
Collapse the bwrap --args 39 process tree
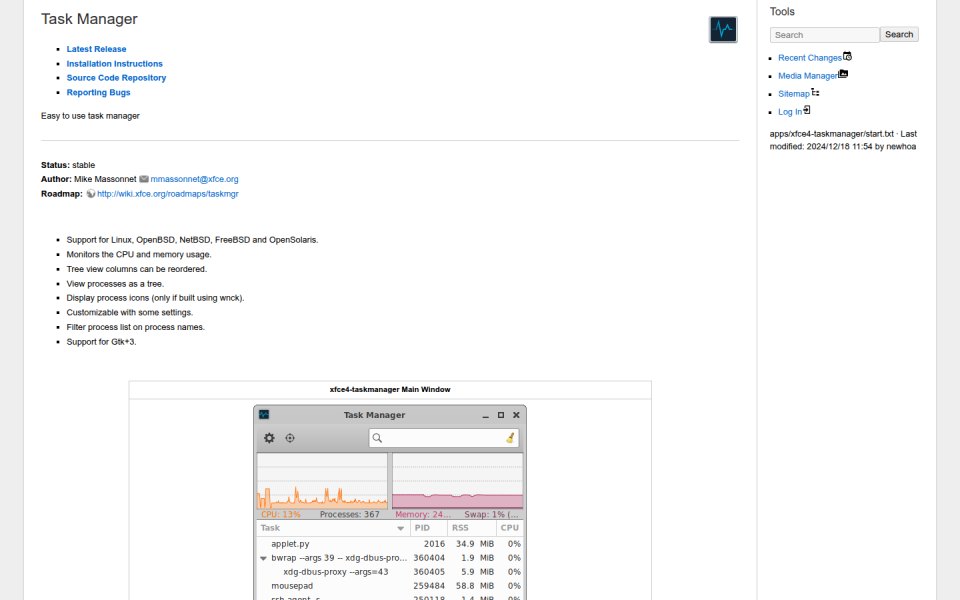click(x=263, y=558)
